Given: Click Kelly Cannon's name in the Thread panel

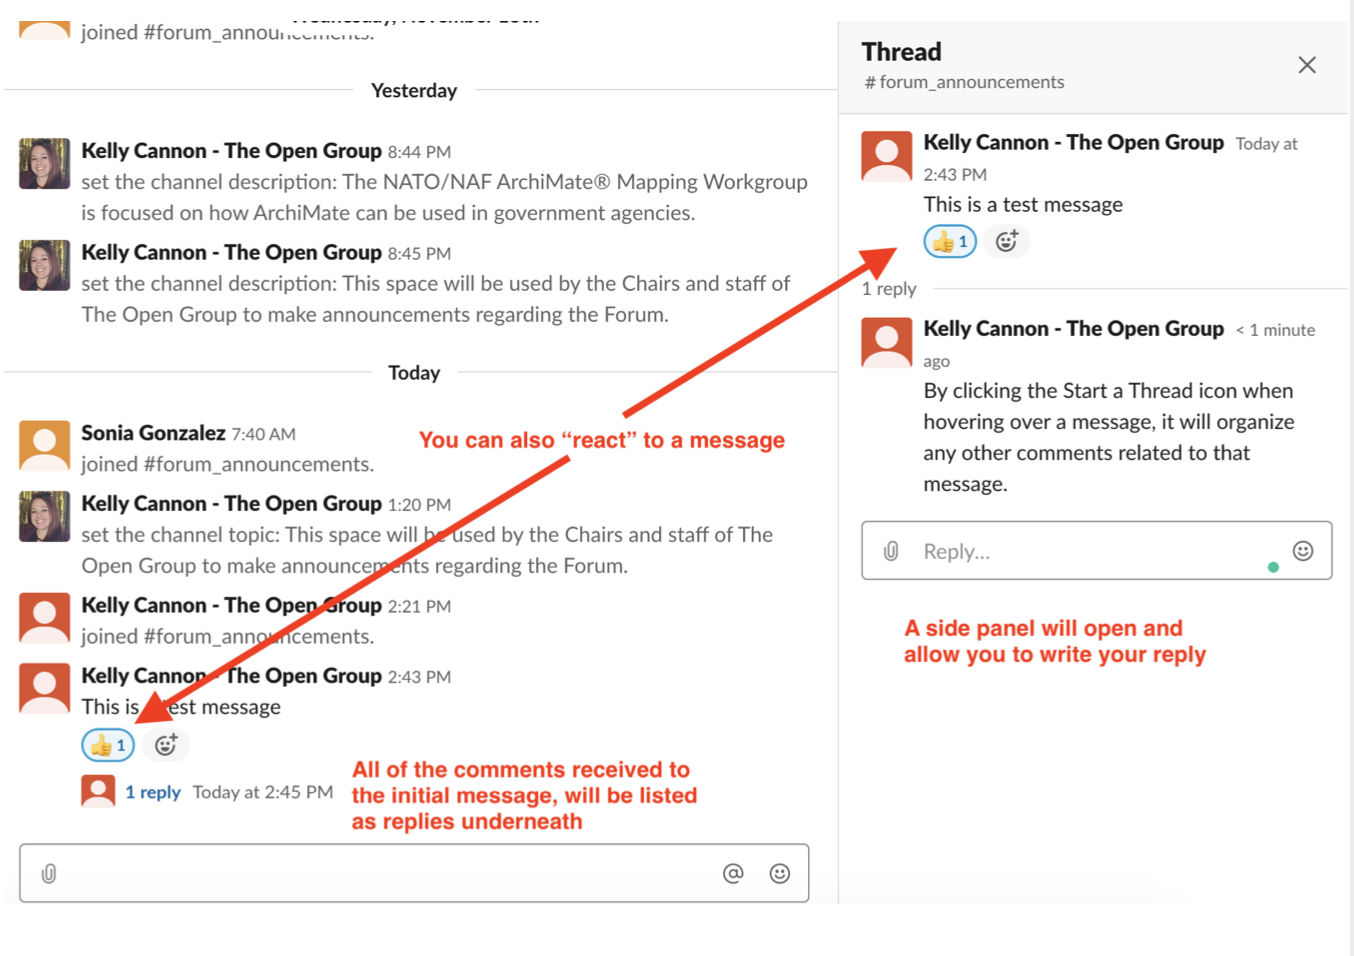Looking at the screenshot, I should coord(1074,142).
